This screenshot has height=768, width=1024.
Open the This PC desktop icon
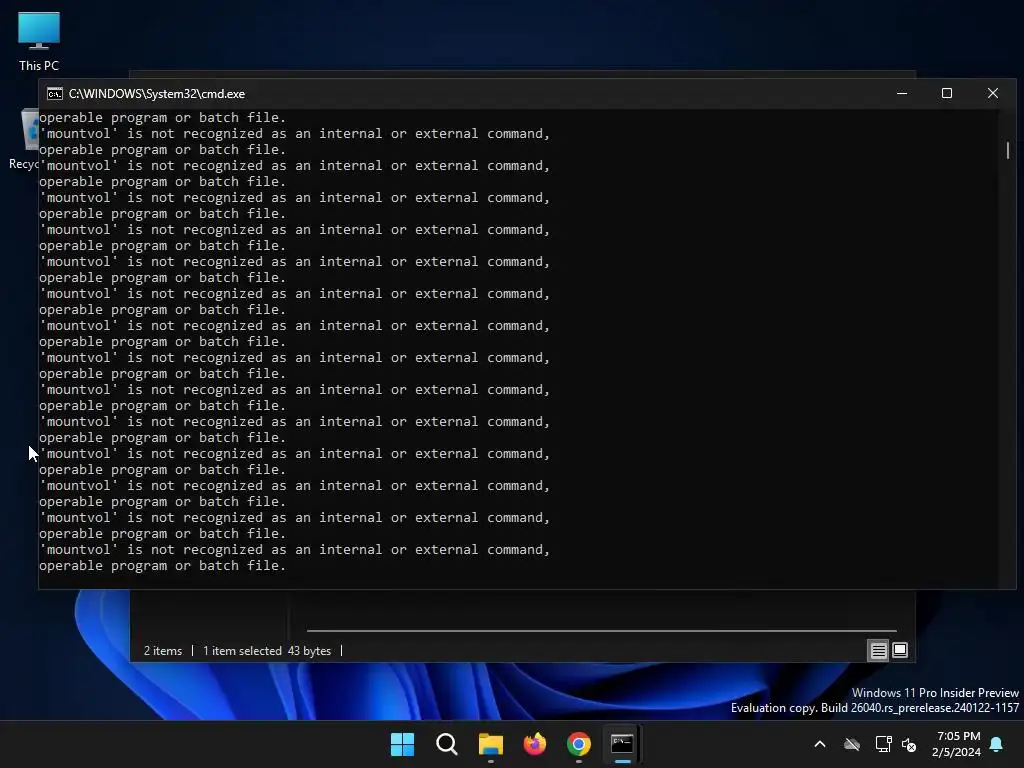pos(39,40)
